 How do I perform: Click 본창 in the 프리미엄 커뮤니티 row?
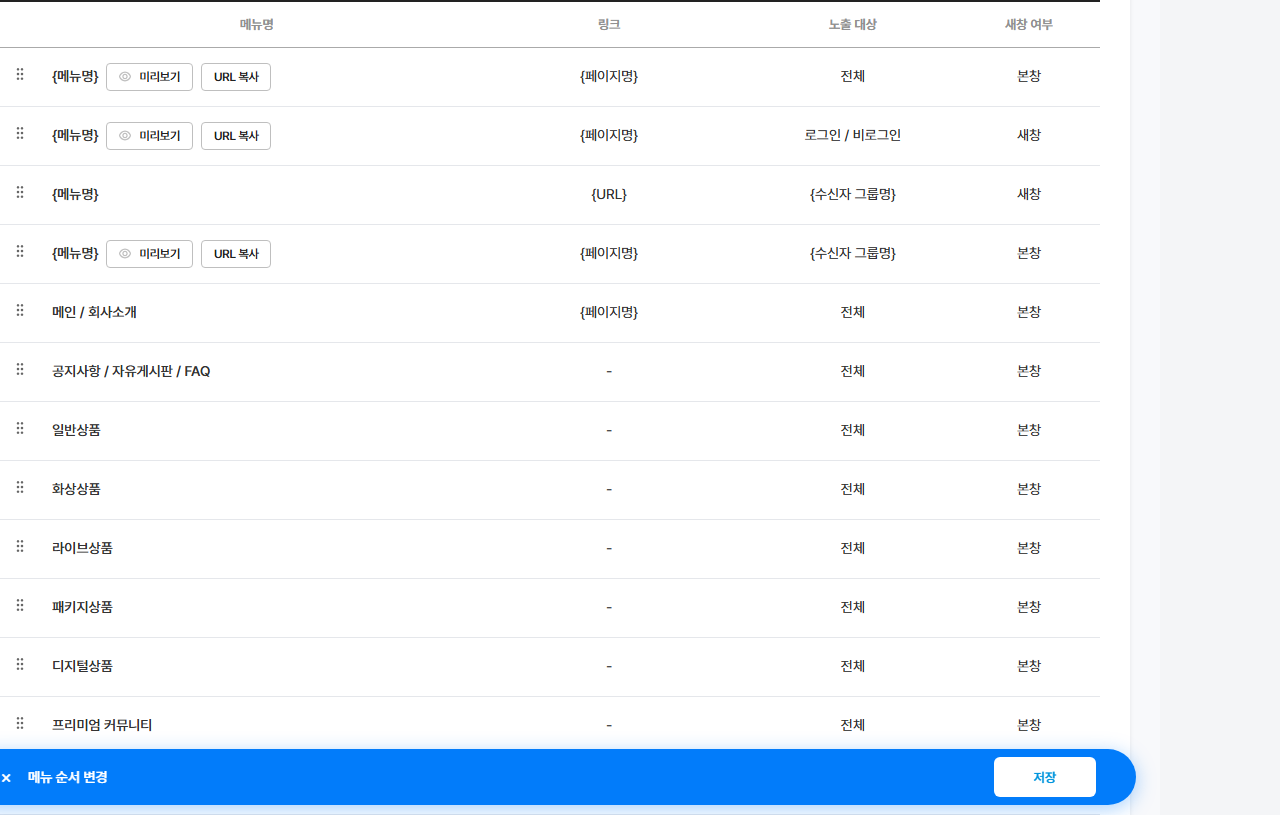[x=1029, y=725]
